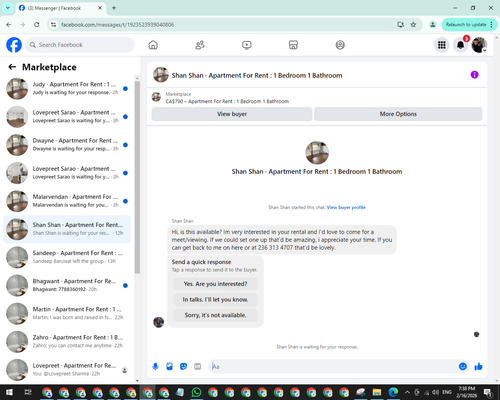Click the large Shan Shan listing thumbnail

(x=317, y=153)
